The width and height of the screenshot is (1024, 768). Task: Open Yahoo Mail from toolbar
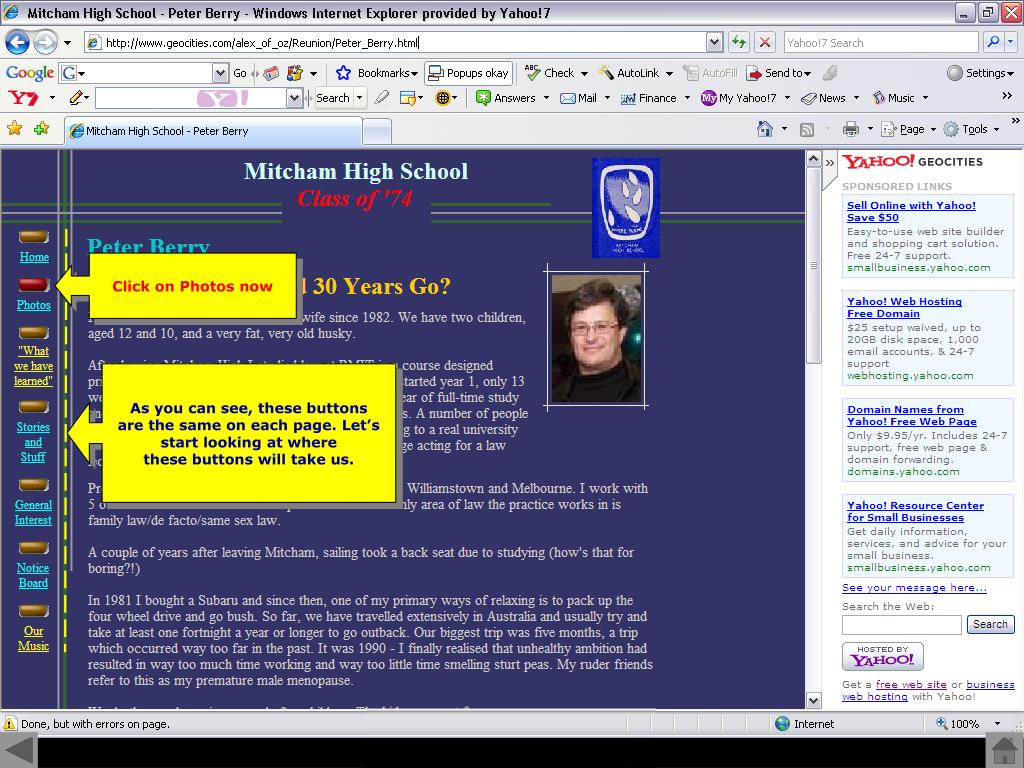(x=579, y=98)
